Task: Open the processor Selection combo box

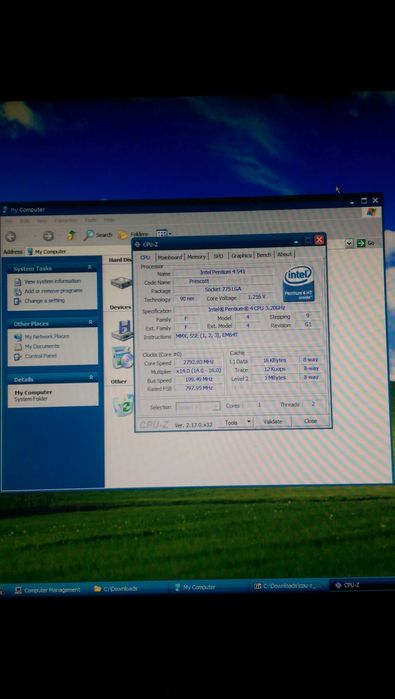Action: pyautogui.click(x=198, y=407)
